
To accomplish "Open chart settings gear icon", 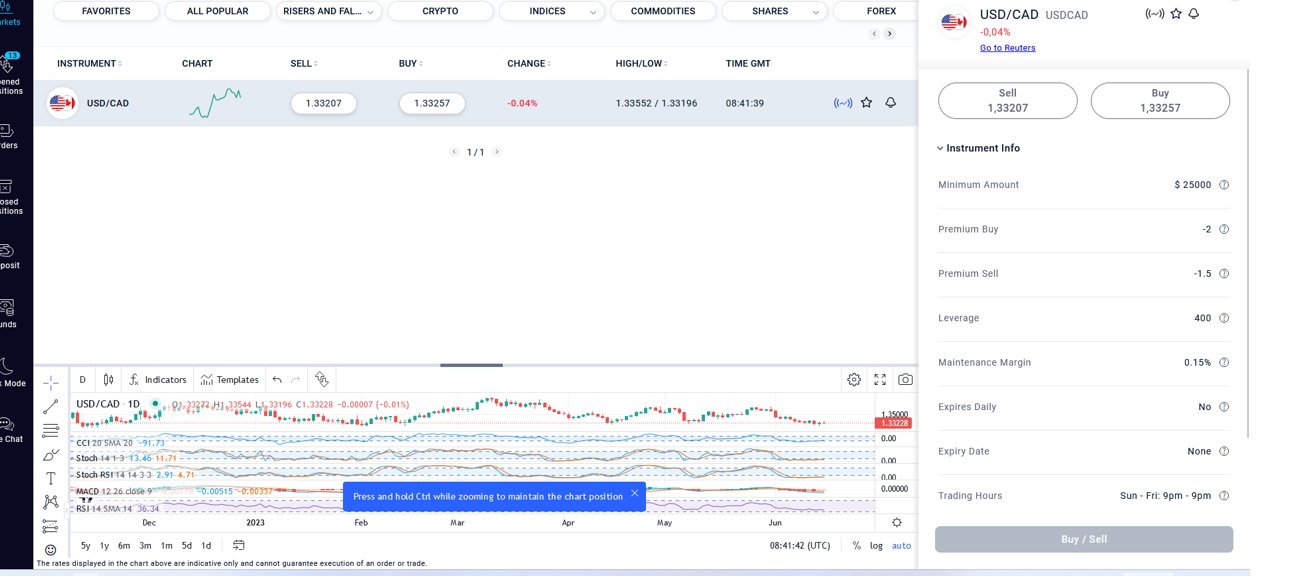I will pos(854,380).
